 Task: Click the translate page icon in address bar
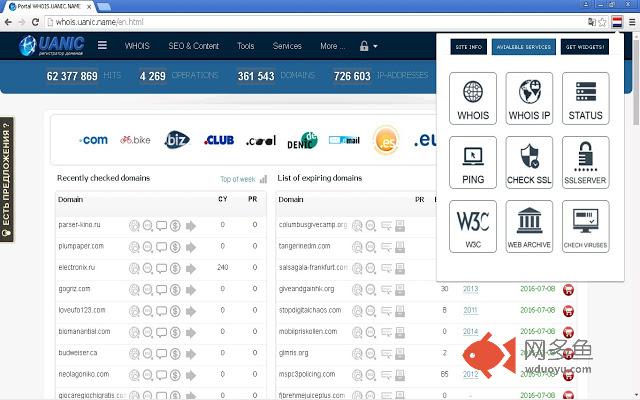coord(591,22)
